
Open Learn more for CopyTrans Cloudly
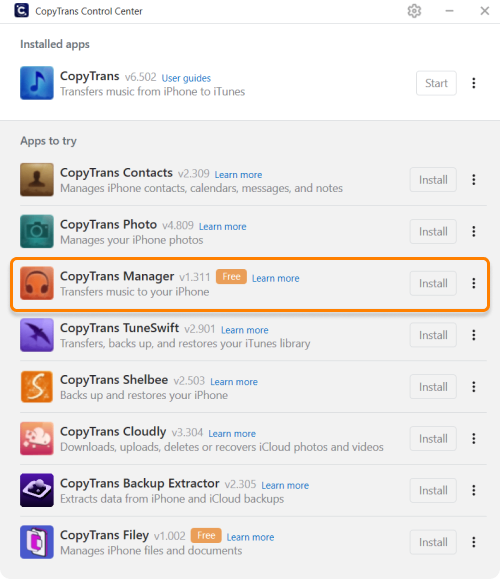pyautogui.click(x=232, y=433)
